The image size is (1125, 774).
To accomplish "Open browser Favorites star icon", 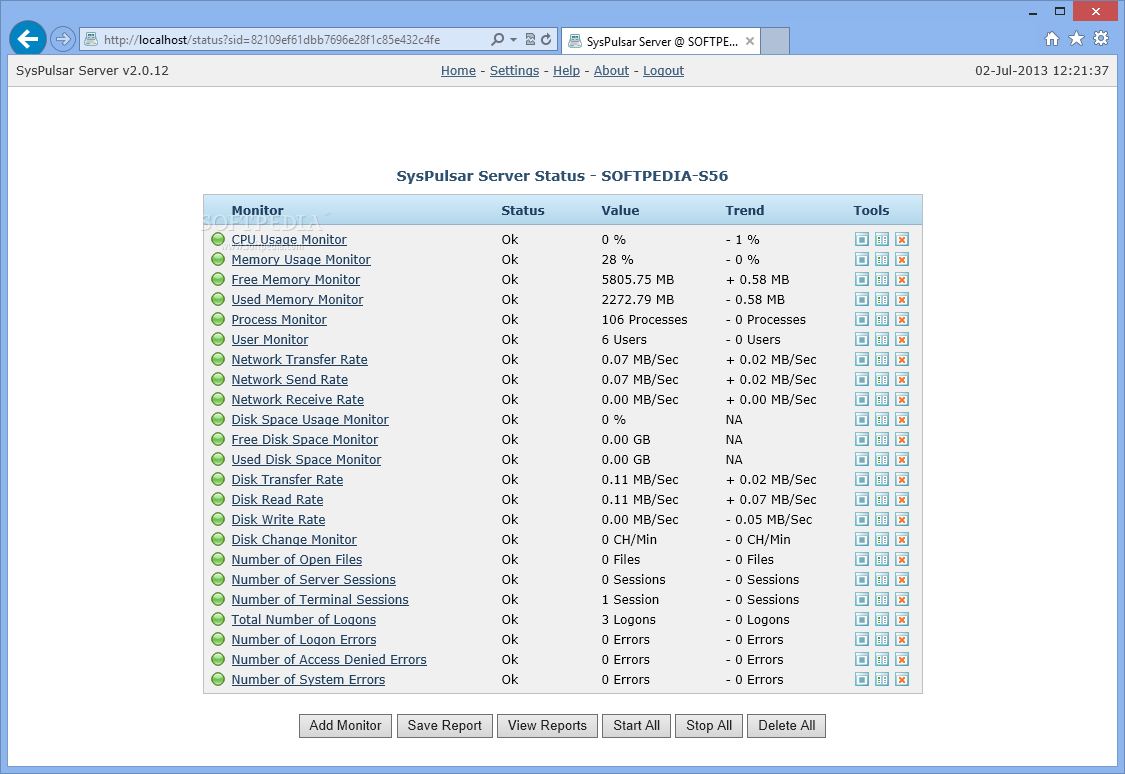I will pos(1076,39).
